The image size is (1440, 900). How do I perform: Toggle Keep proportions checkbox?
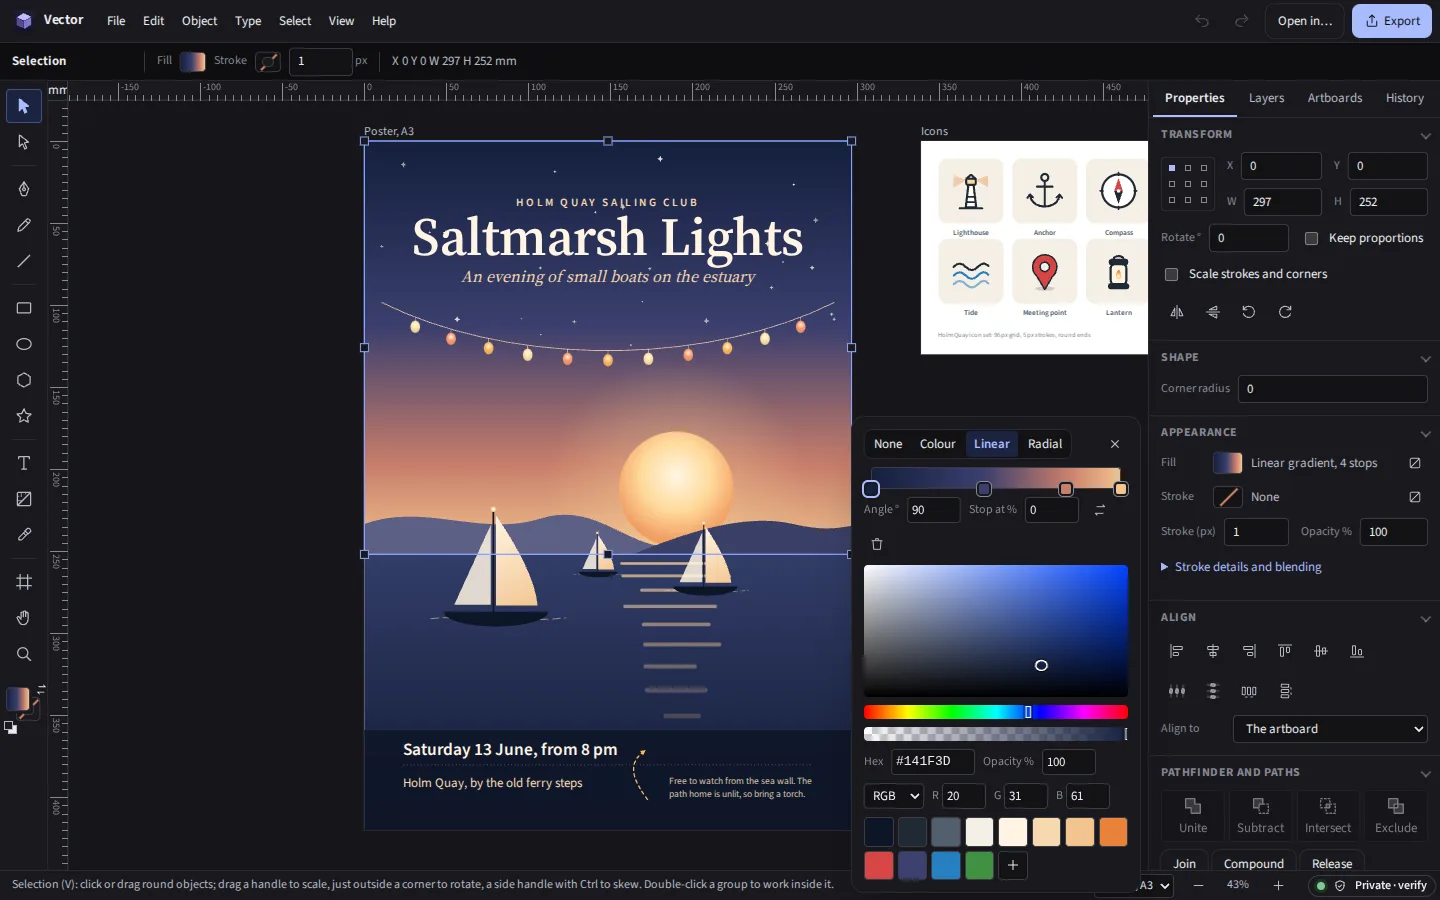coord(1312,238)
